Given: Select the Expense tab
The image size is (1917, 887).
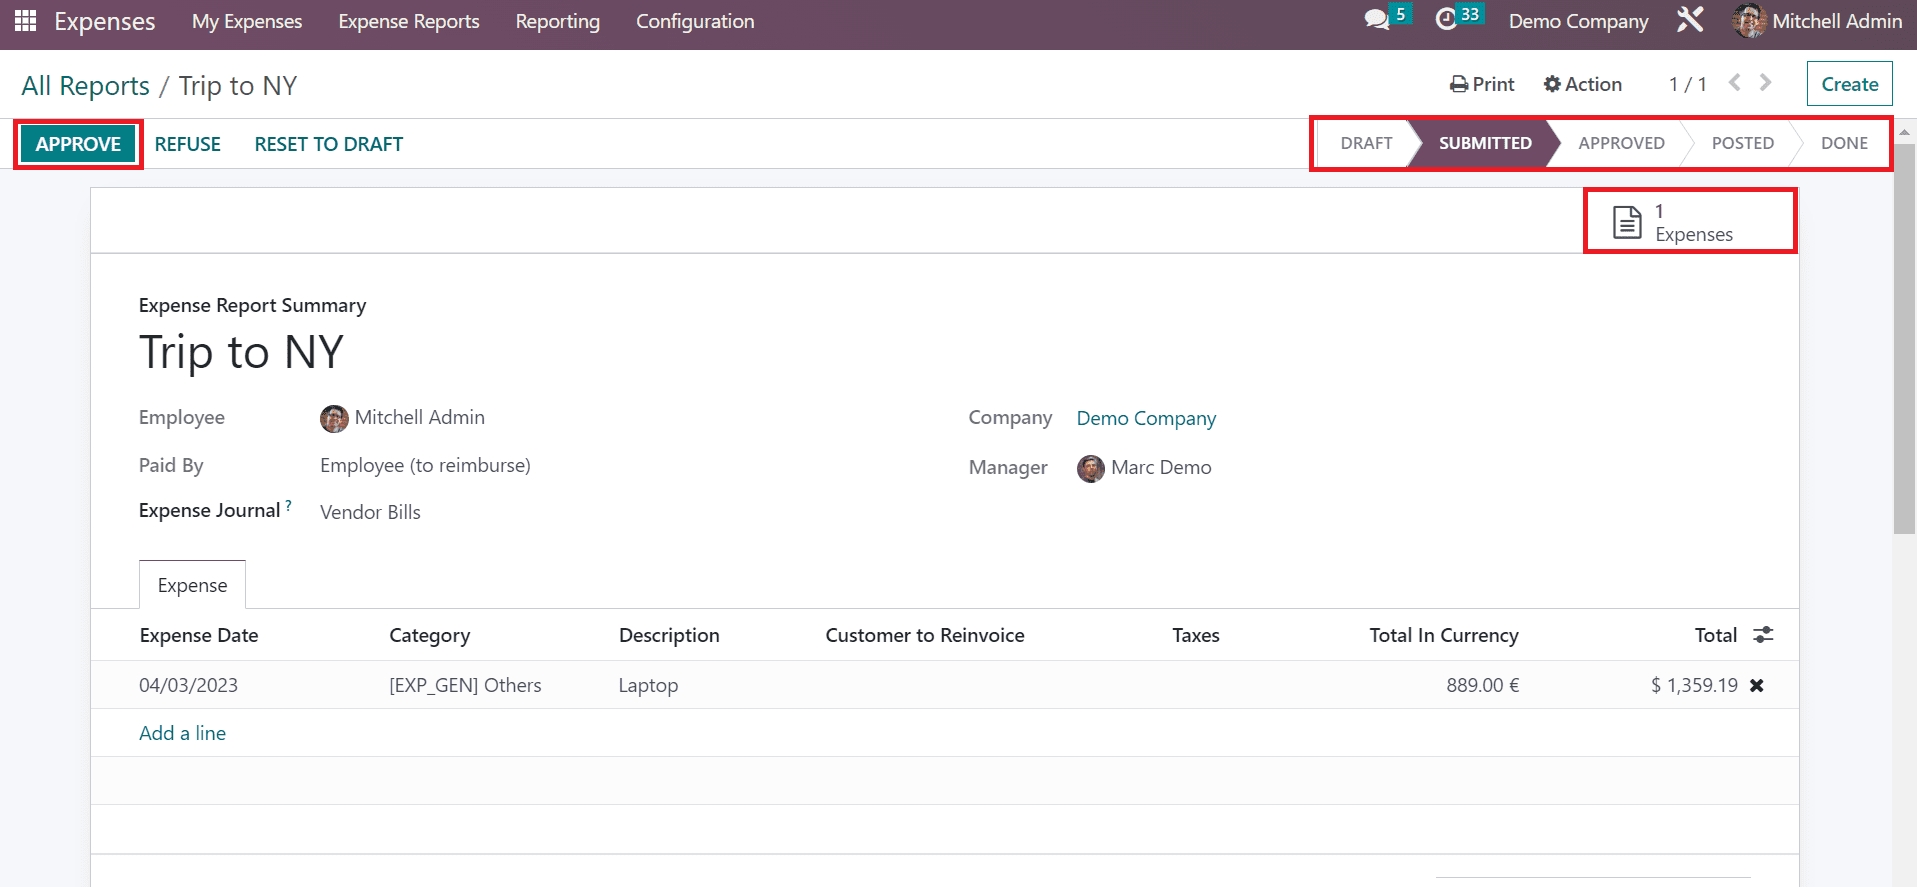Looking at the screenshot, I should [192, 585].
